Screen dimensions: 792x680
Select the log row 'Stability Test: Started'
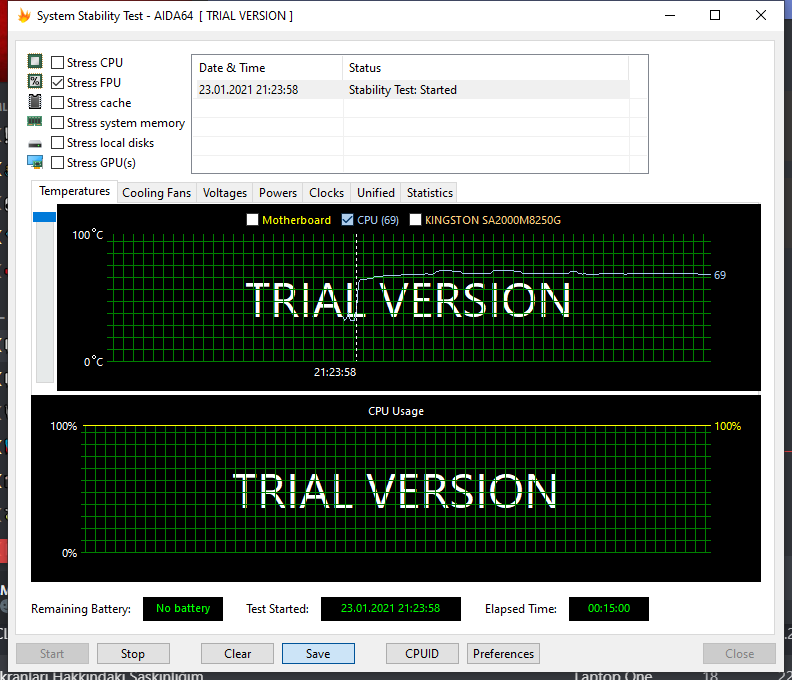pos(412,90)
